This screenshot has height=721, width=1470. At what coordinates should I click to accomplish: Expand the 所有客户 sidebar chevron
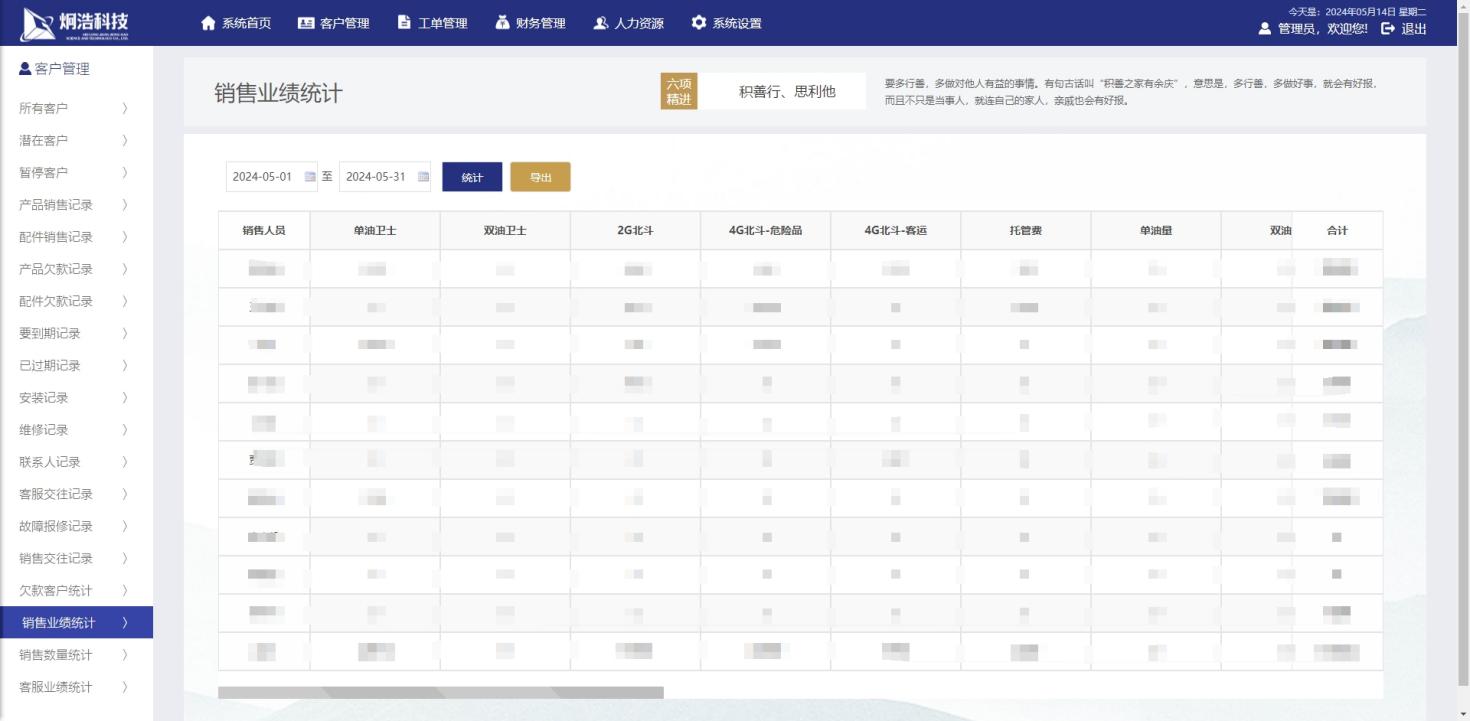[x=125, y=108]
